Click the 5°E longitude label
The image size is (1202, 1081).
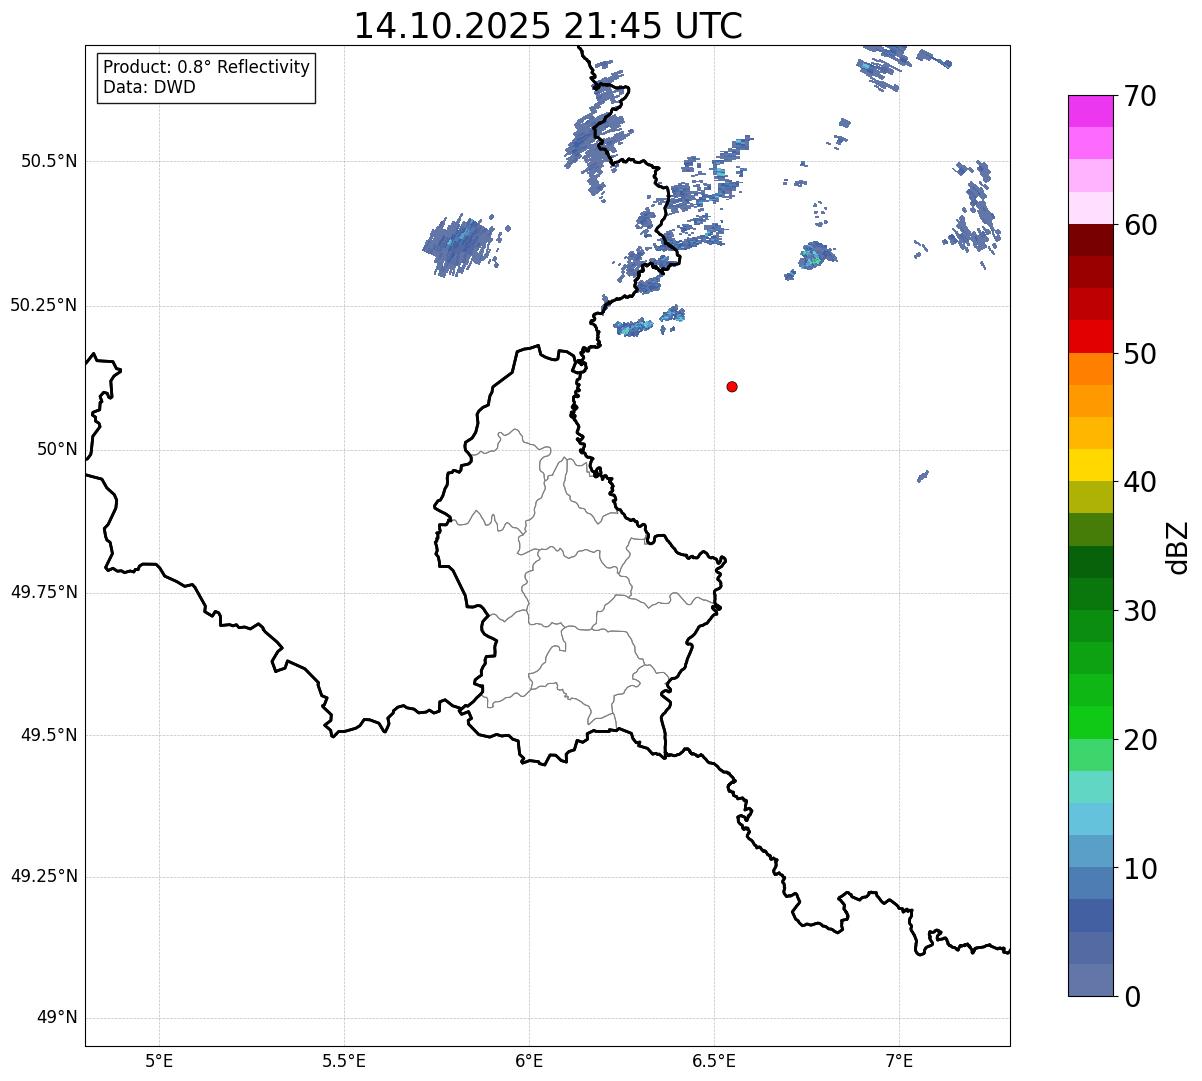pyautogui.click(x=160, y=1060)
